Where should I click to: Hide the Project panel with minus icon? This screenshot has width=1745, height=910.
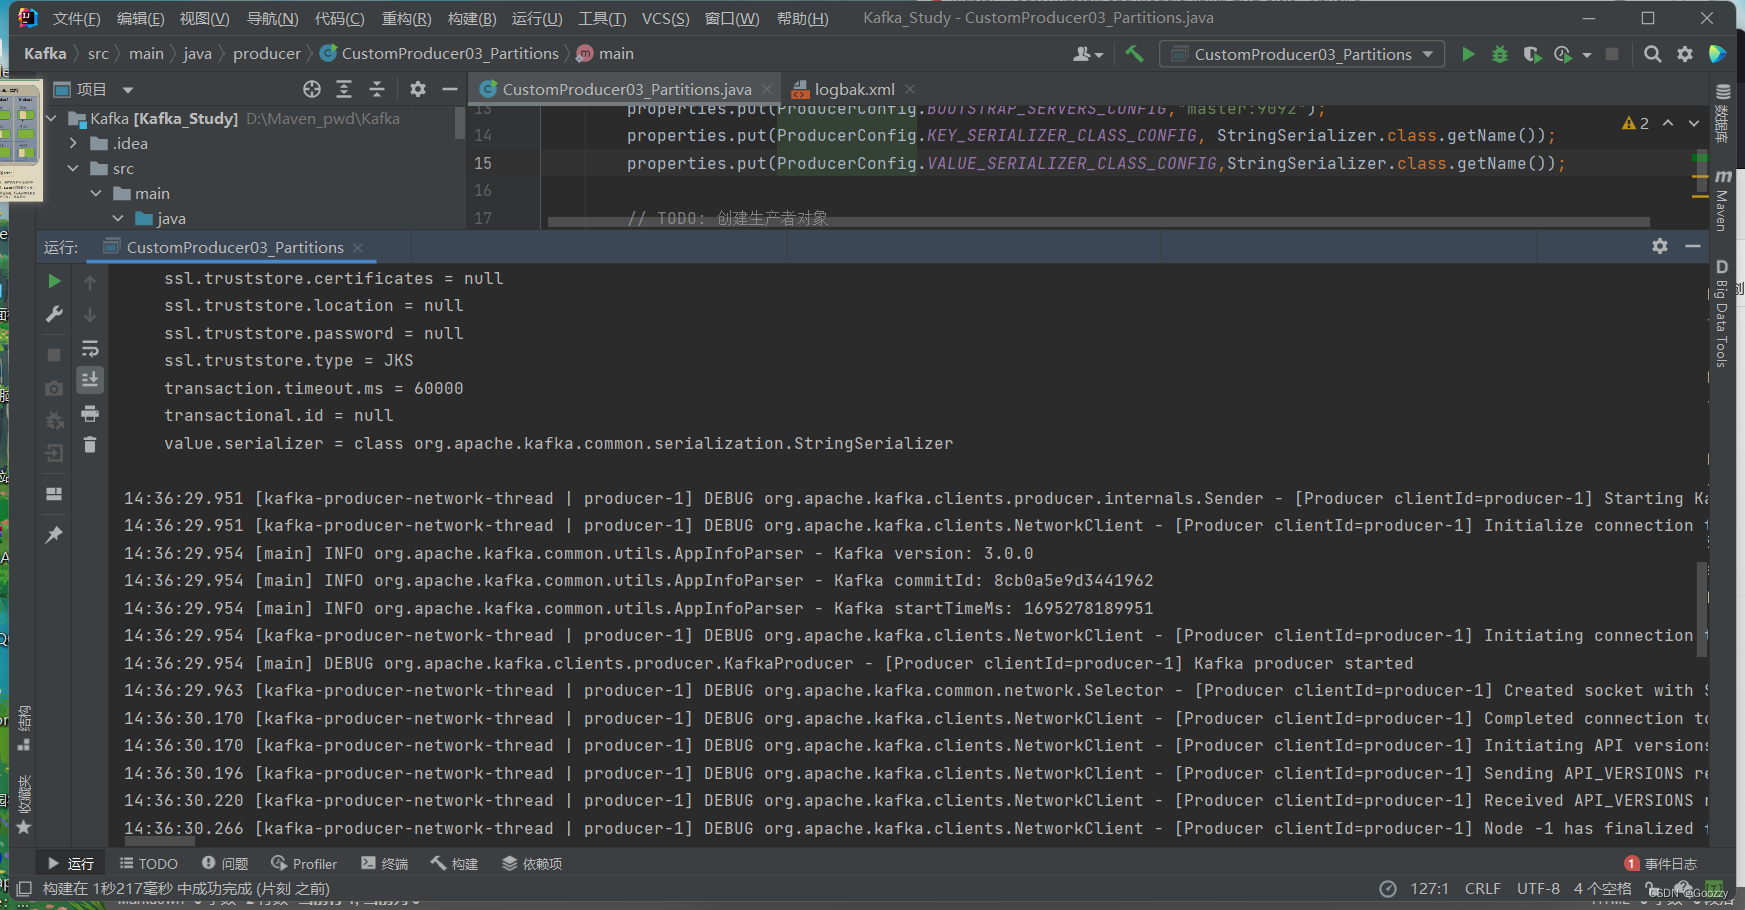click(450, 89)
